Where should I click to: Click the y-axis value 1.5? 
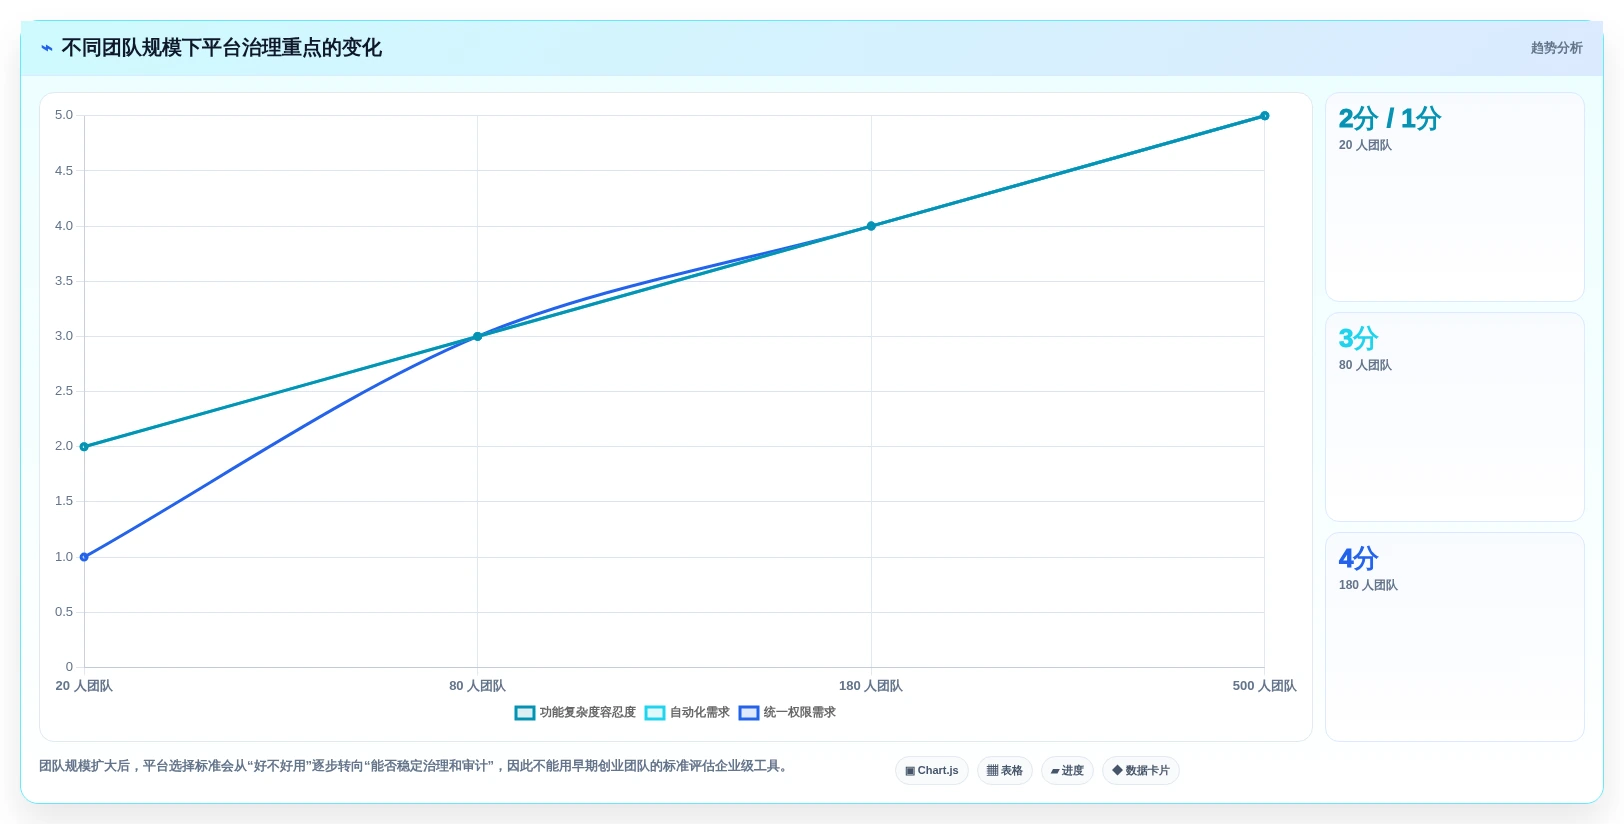pyautogui.click(x=64, y=501)
